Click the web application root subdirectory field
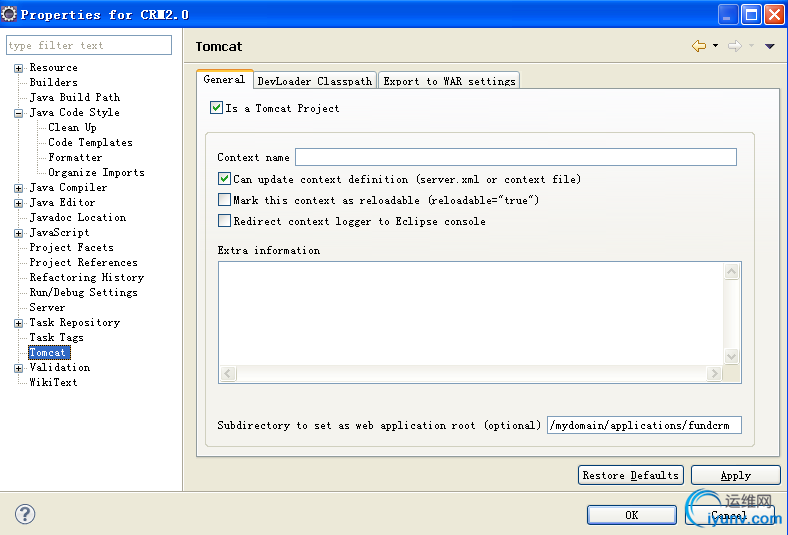 pyautogui.click(x=644, y=425)
